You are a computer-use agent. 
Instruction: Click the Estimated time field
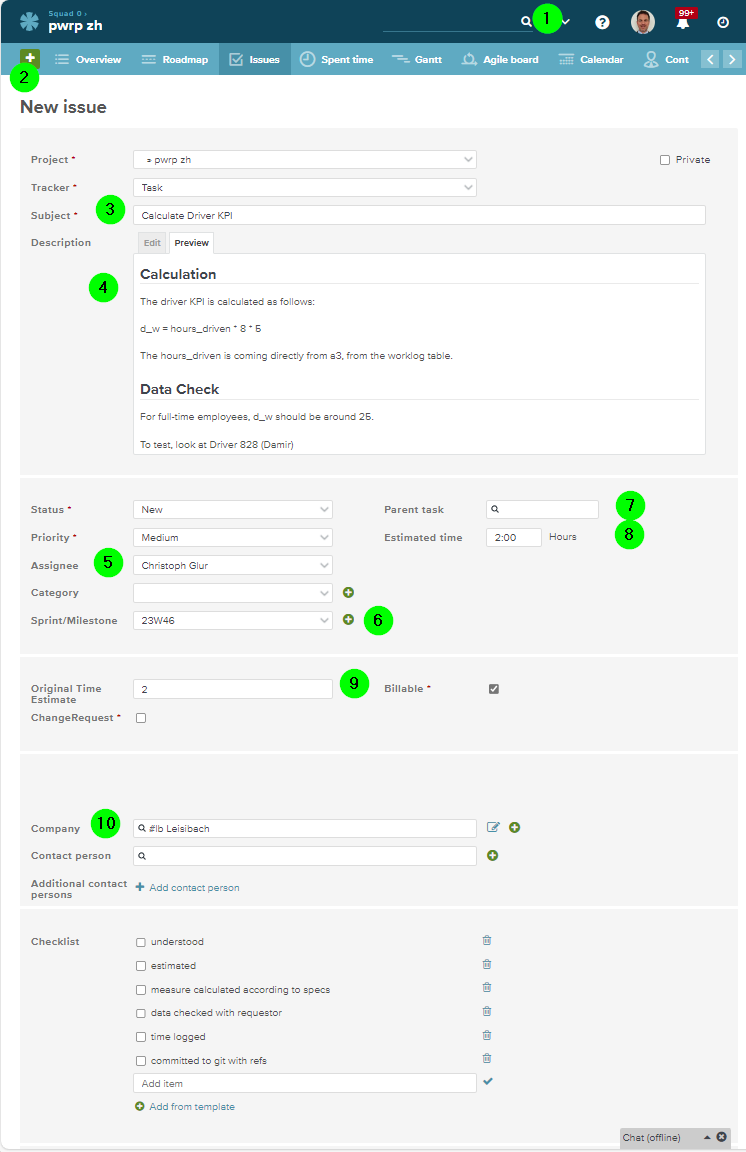pos(514,537)
